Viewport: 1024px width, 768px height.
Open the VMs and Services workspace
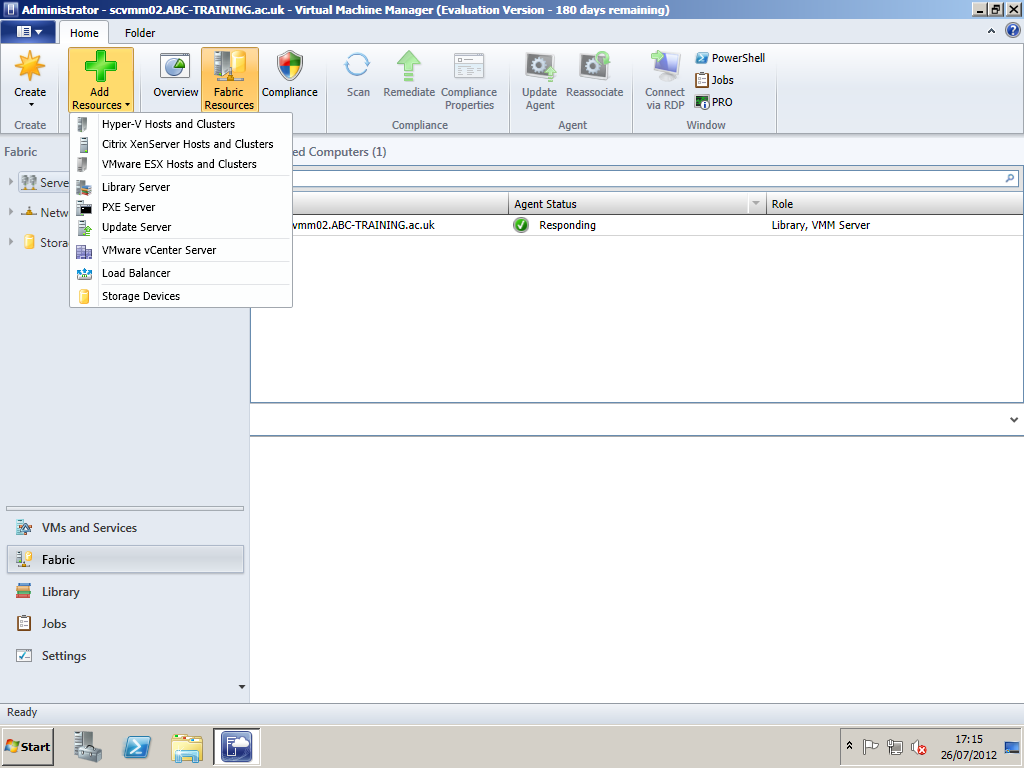point(125,528)
